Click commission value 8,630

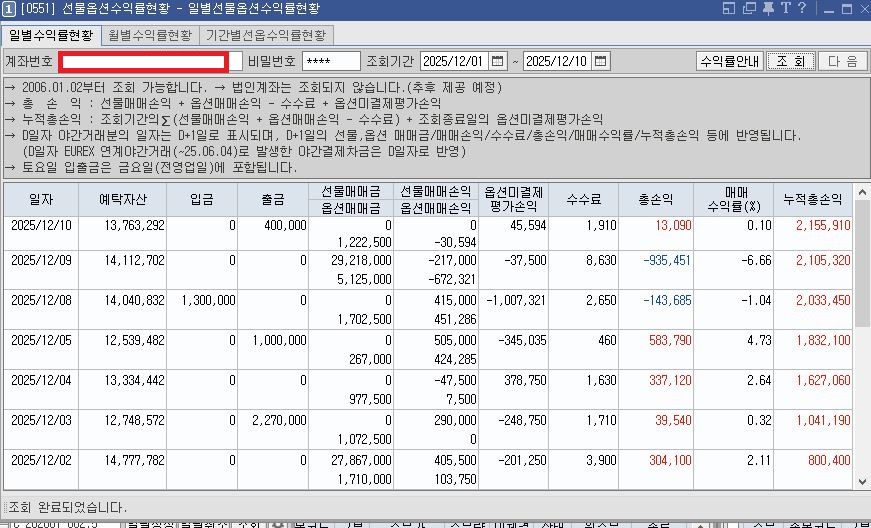pos(601,260)
